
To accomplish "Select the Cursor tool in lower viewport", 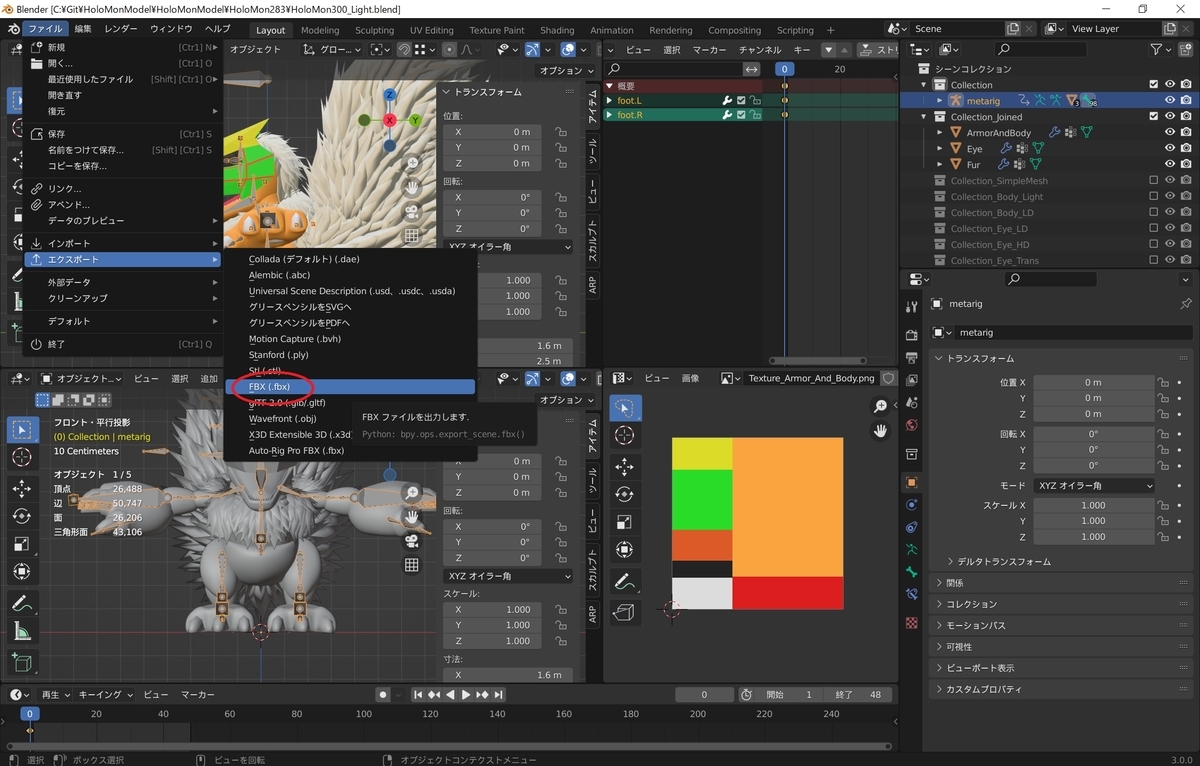I will click(x=22, y=457).
